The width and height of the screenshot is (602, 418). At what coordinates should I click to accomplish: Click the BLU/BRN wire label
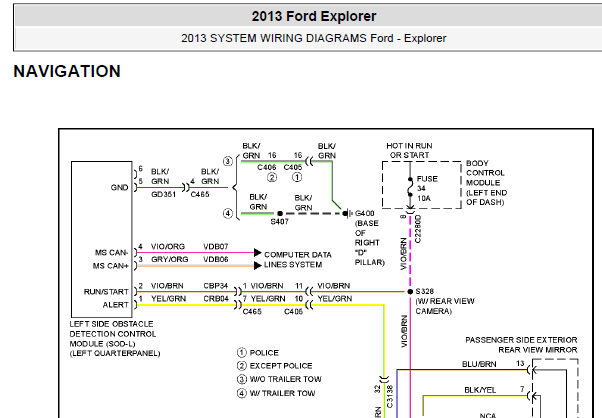(x=479, y=364)
